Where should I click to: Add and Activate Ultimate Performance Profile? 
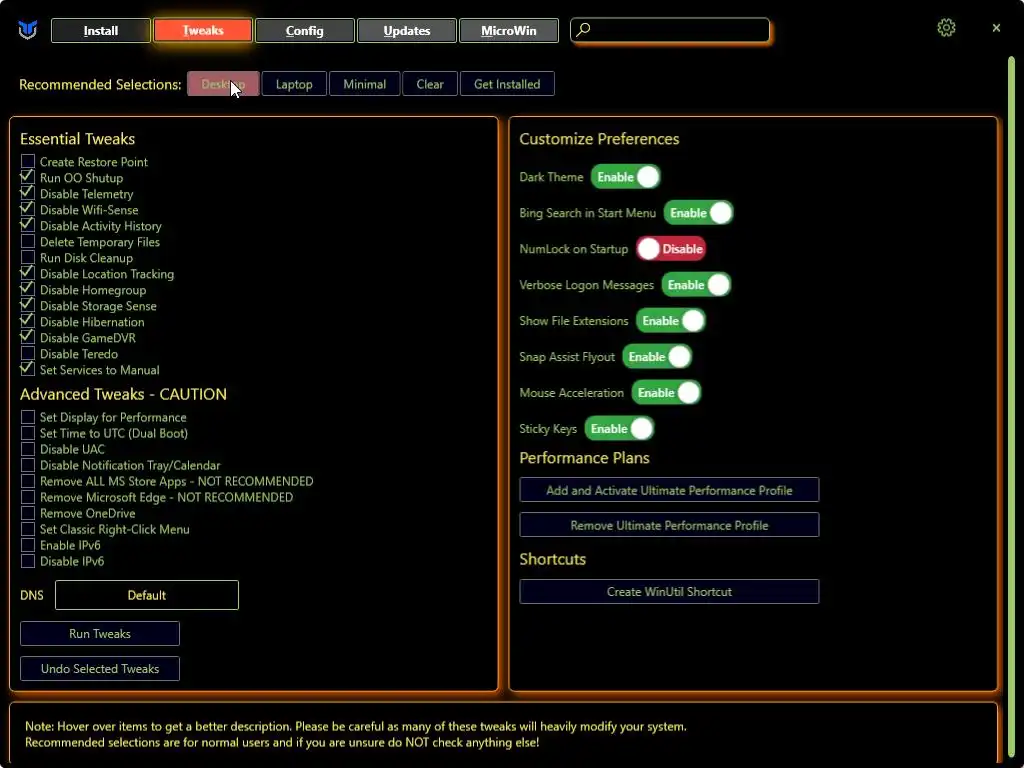[x=669, y=490]
